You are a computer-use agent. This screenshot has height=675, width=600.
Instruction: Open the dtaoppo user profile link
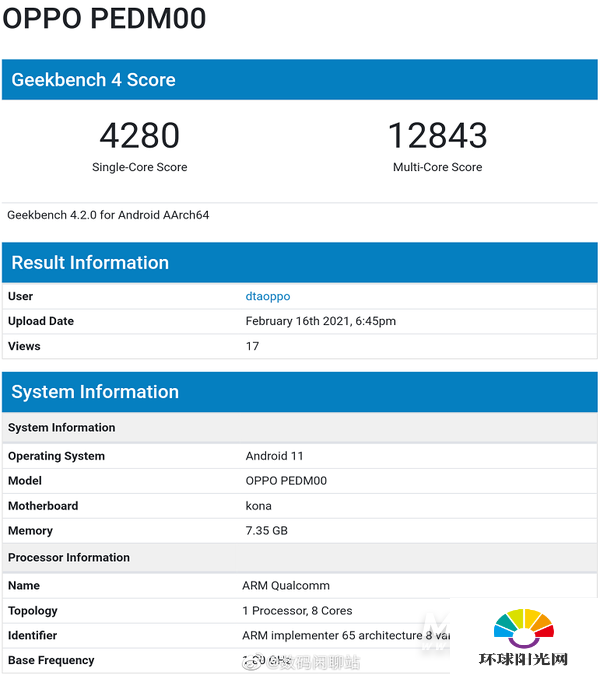pos(268,296)
